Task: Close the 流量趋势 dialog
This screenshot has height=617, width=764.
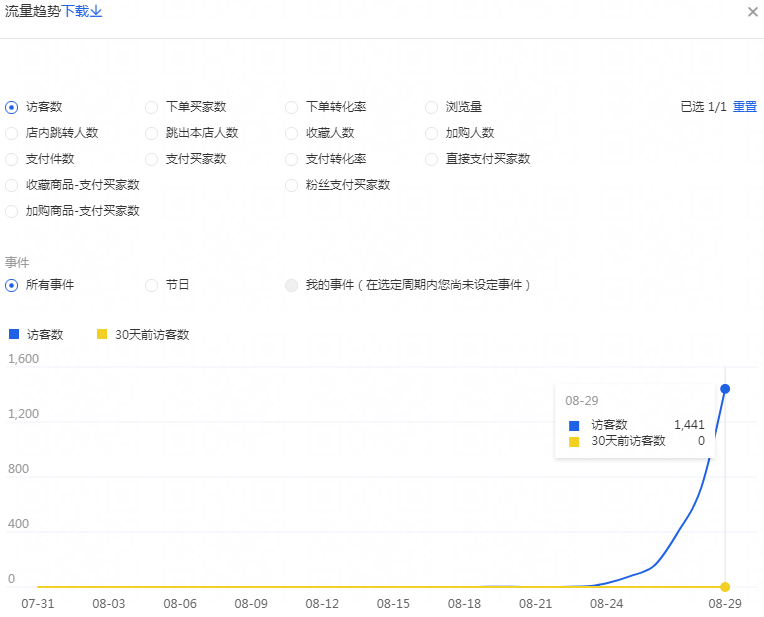Action: coord(752,12)
